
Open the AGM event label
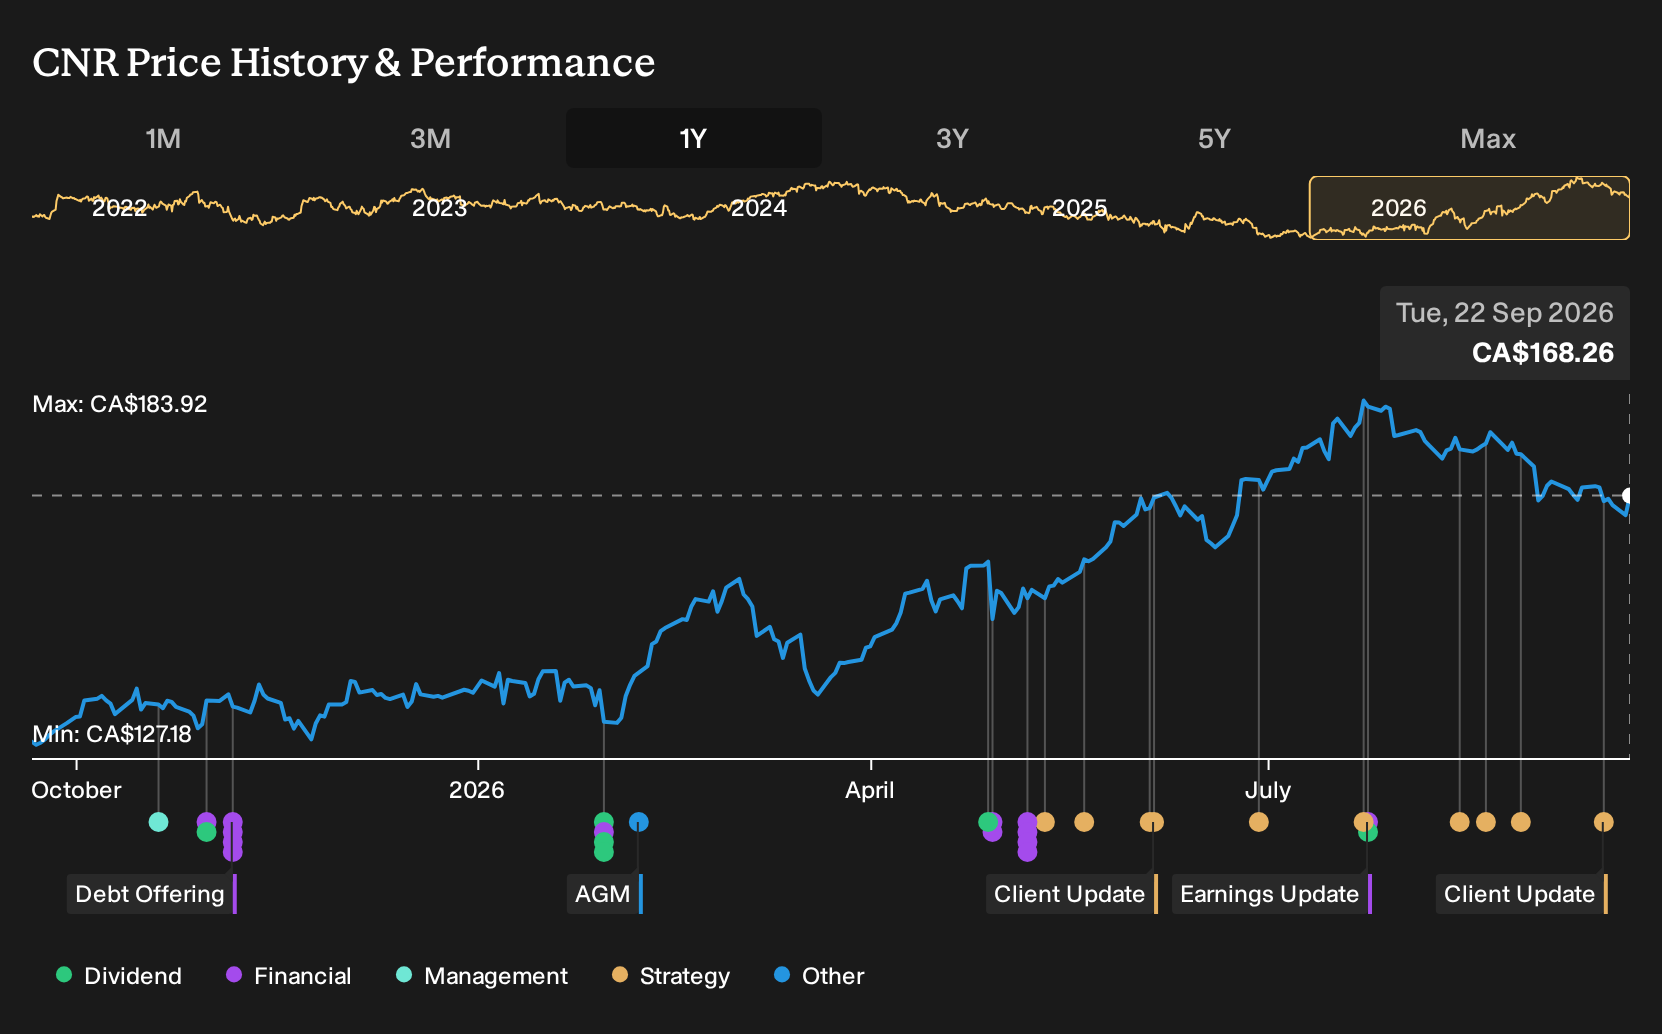coord(605,894)
